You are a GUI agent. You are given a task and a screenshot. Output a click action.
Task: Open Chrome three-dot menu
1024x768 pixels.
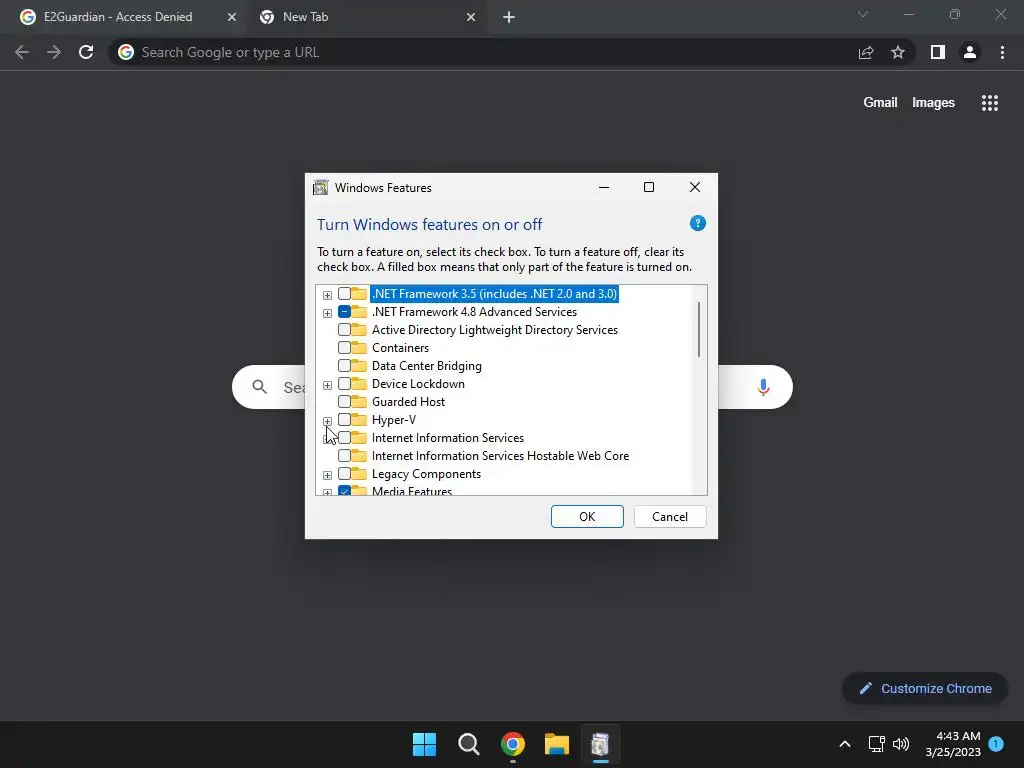[1002, 52]
